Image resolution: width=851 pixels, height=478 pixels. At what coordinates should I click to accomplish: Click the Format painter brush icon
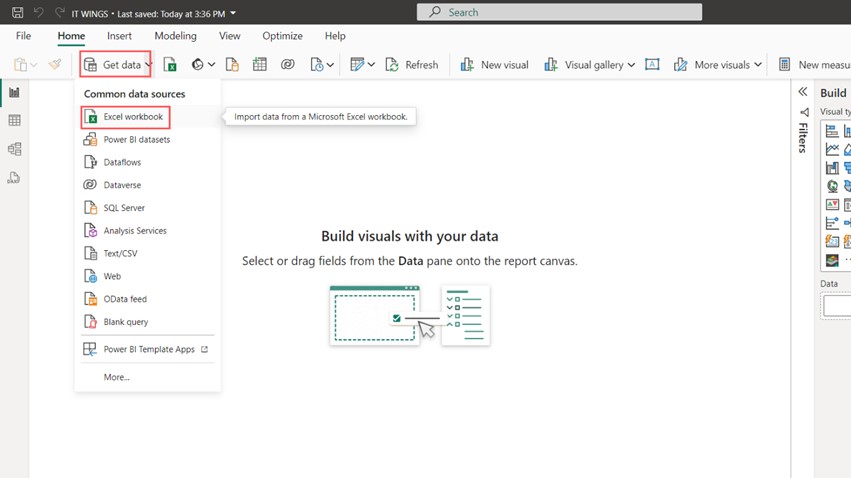55,65
